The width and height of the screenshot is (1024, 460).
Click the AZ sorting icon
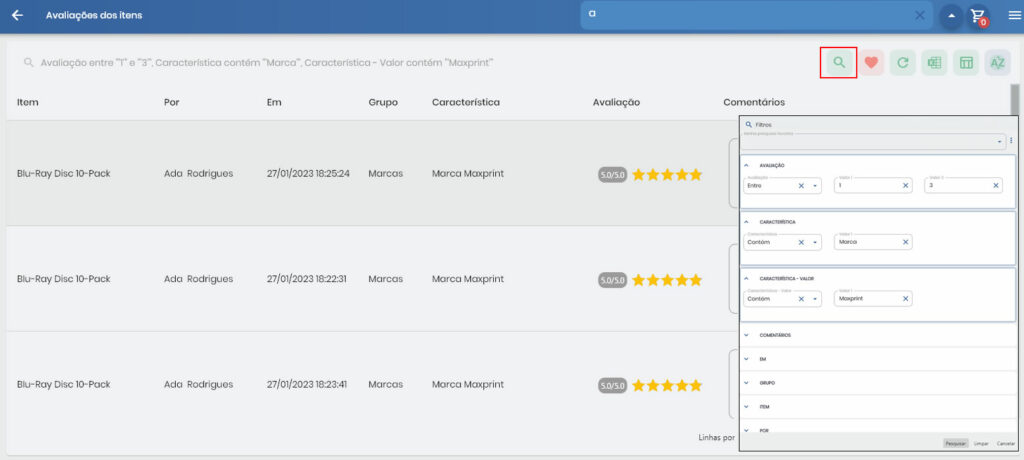pos(997,63)
